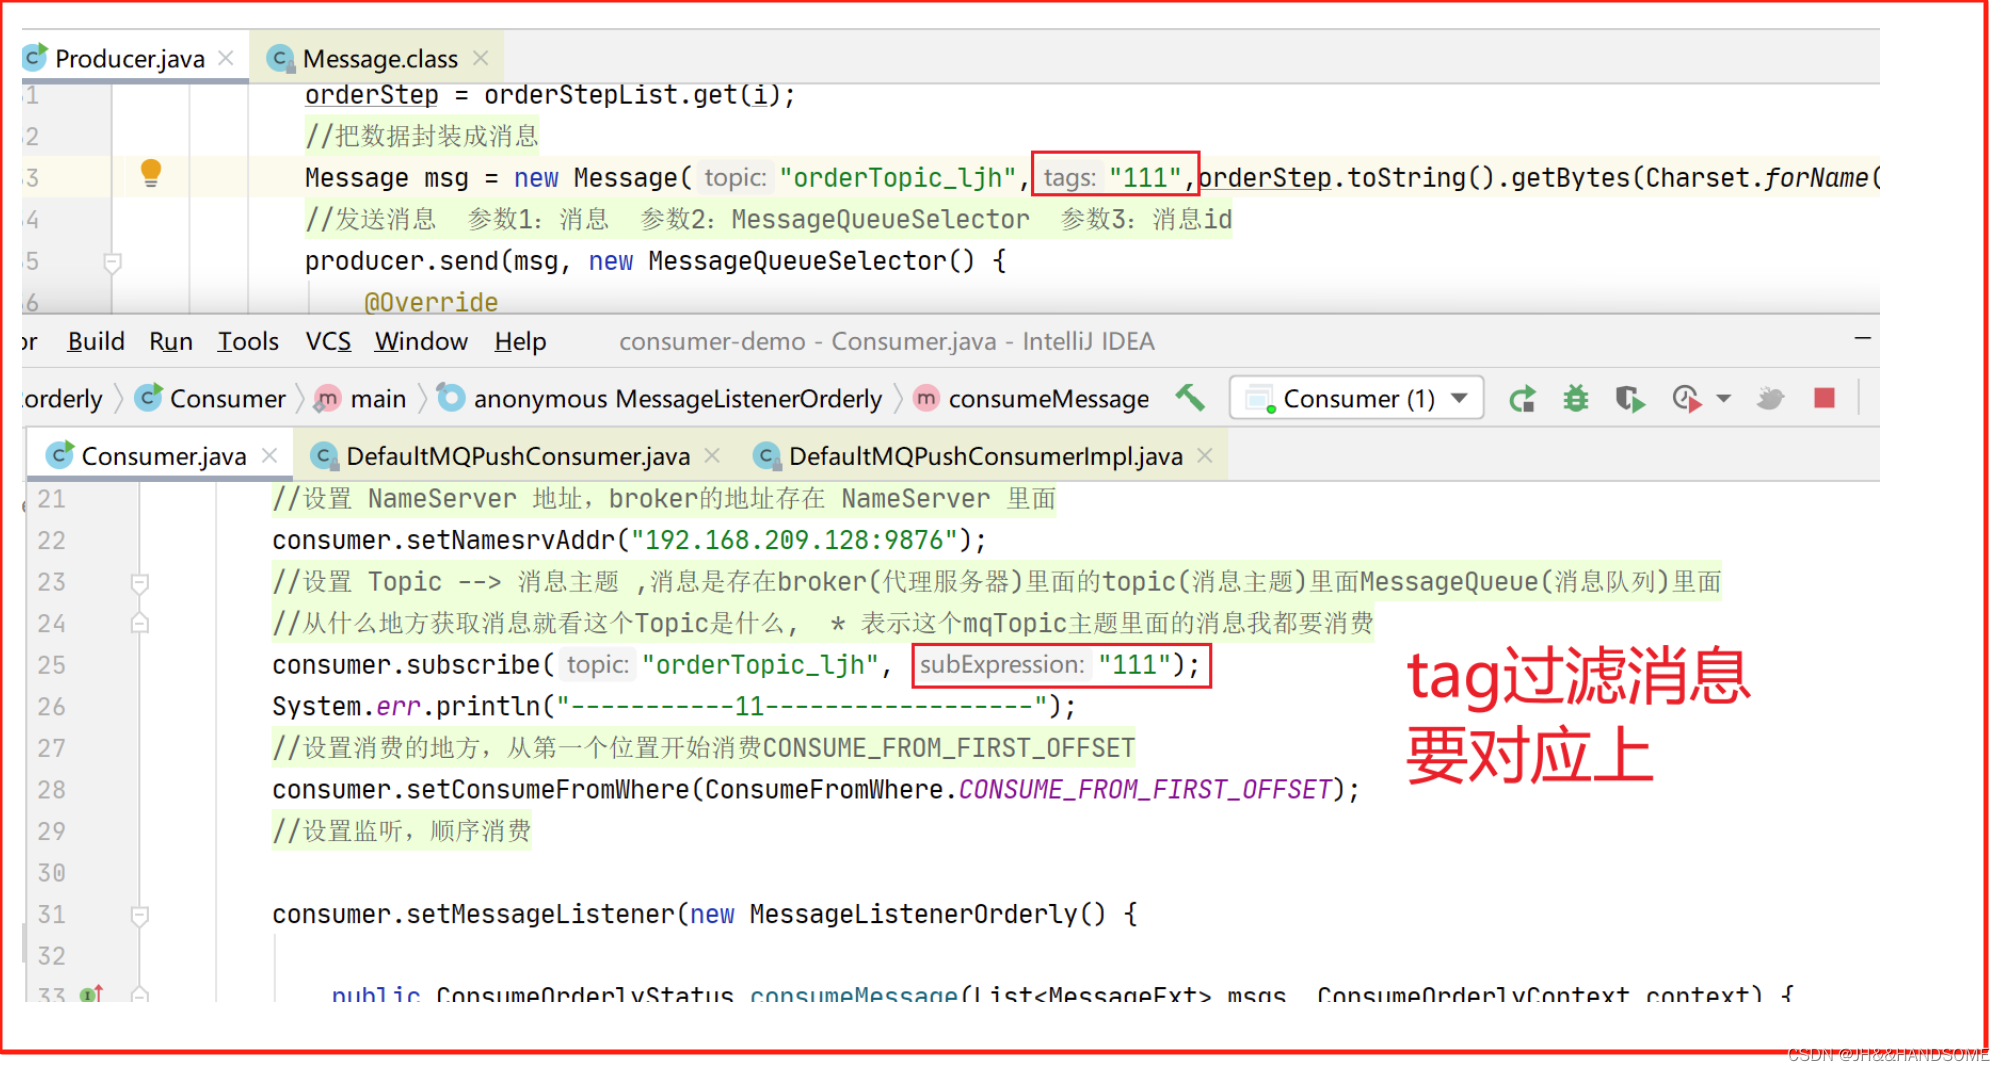Click line number 28 in the gutter
2005x1071 pixels.
51,790
